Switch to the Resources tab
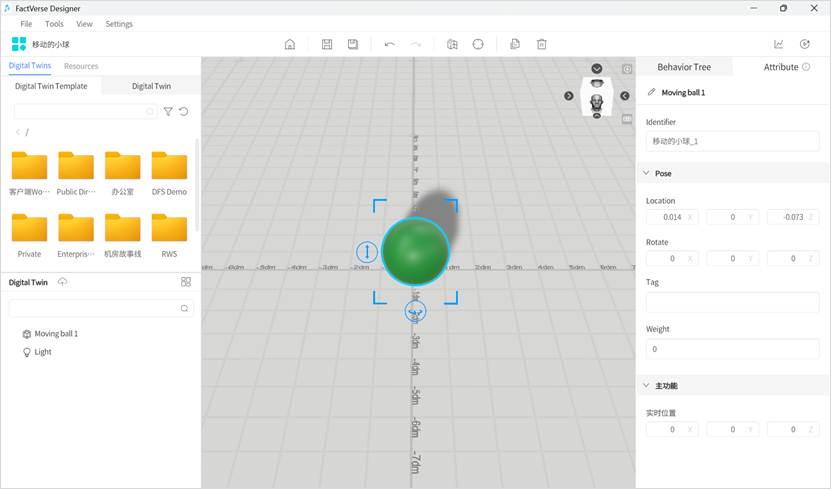The width and height of the screenshot is (831, 489). click(81, 66)
